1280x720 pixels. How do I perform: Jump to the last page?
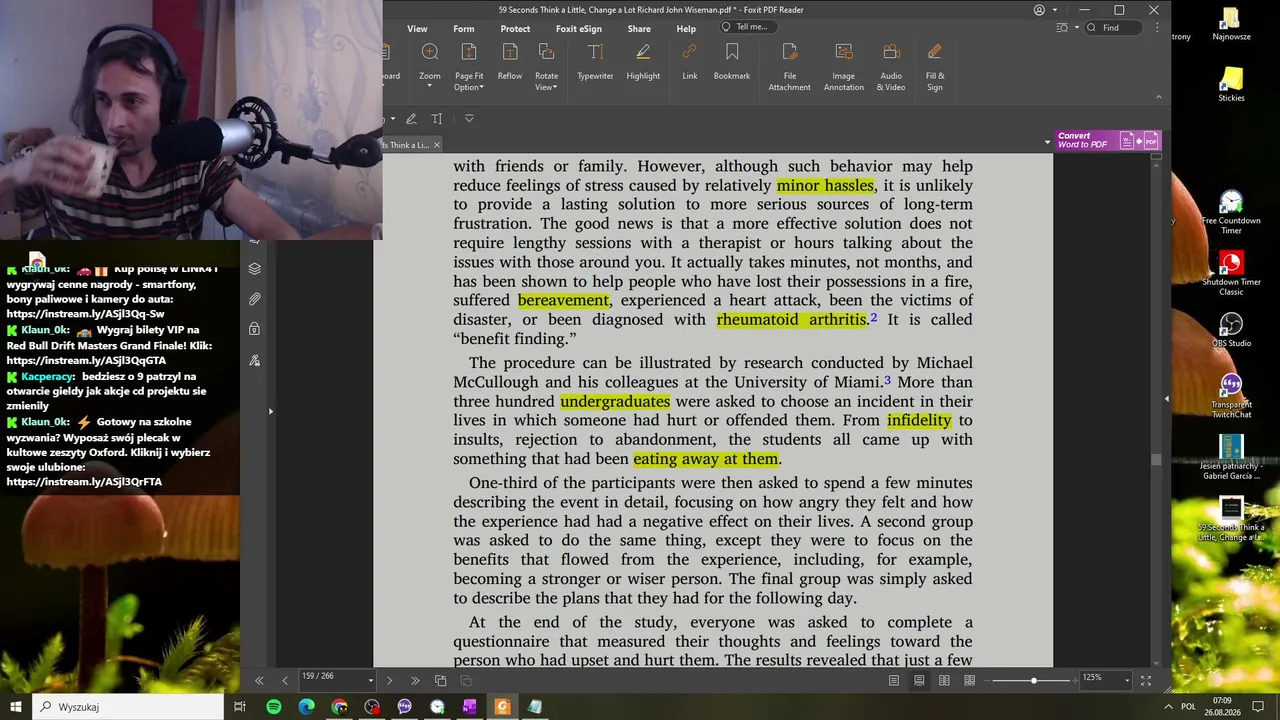[x=415, y=681]
